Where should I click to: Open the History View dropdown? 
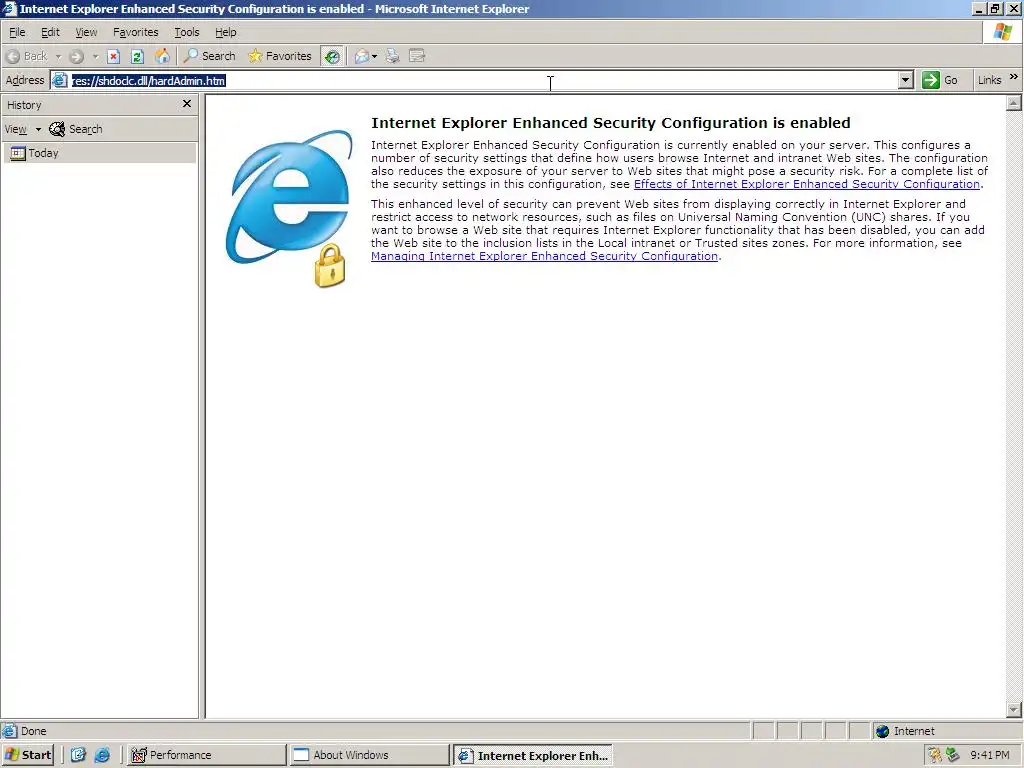click(22, 129)
